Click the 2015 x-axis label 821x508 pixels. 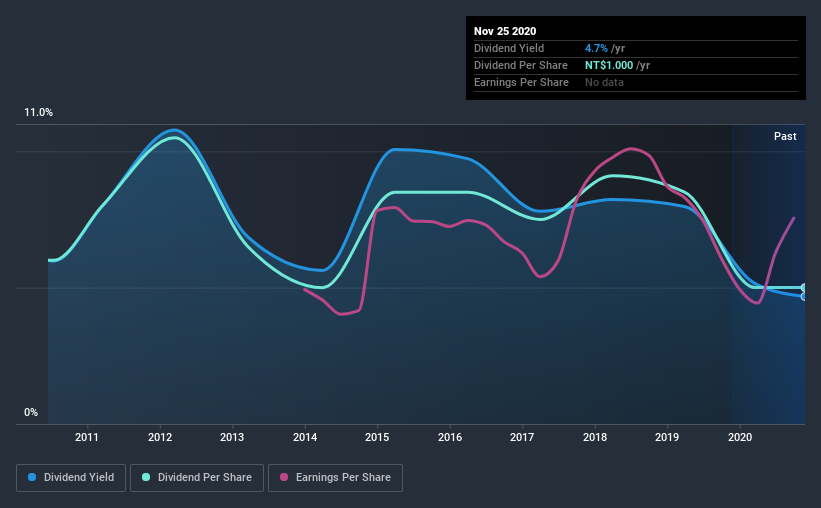pyautogui.click(x=377, y=437)
